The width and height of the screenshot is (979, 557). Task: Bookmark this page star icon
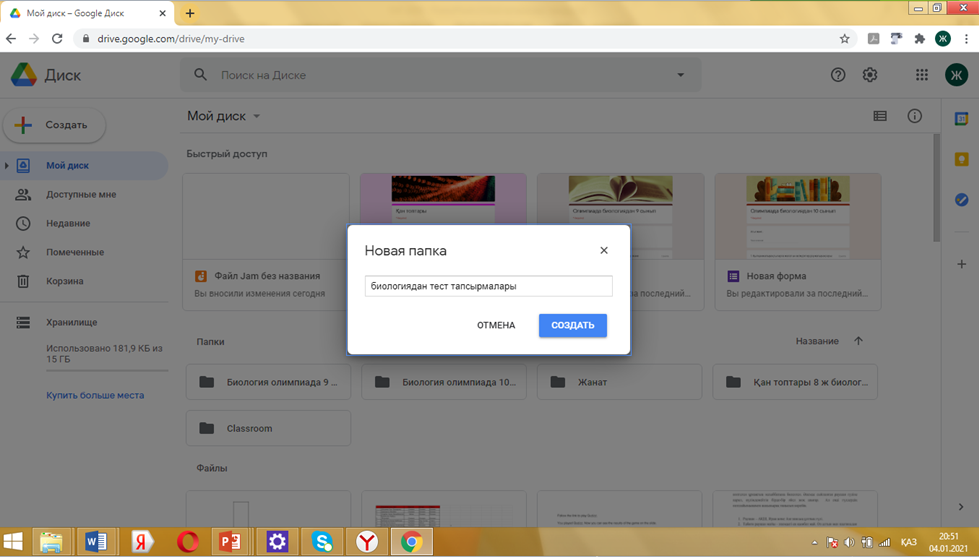[x=844, y=39]
